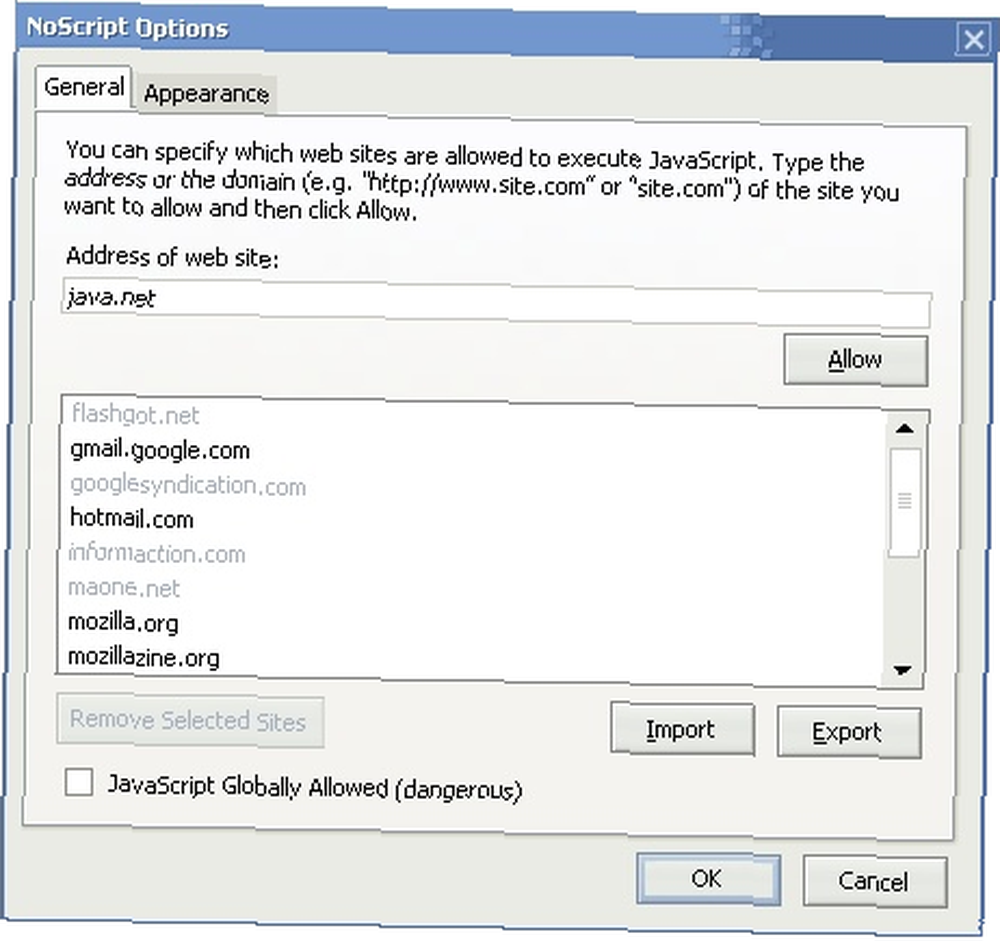Click the Import button
Image resolution: width=1000 pixels, height=941 pixels.
pos(682,729)
